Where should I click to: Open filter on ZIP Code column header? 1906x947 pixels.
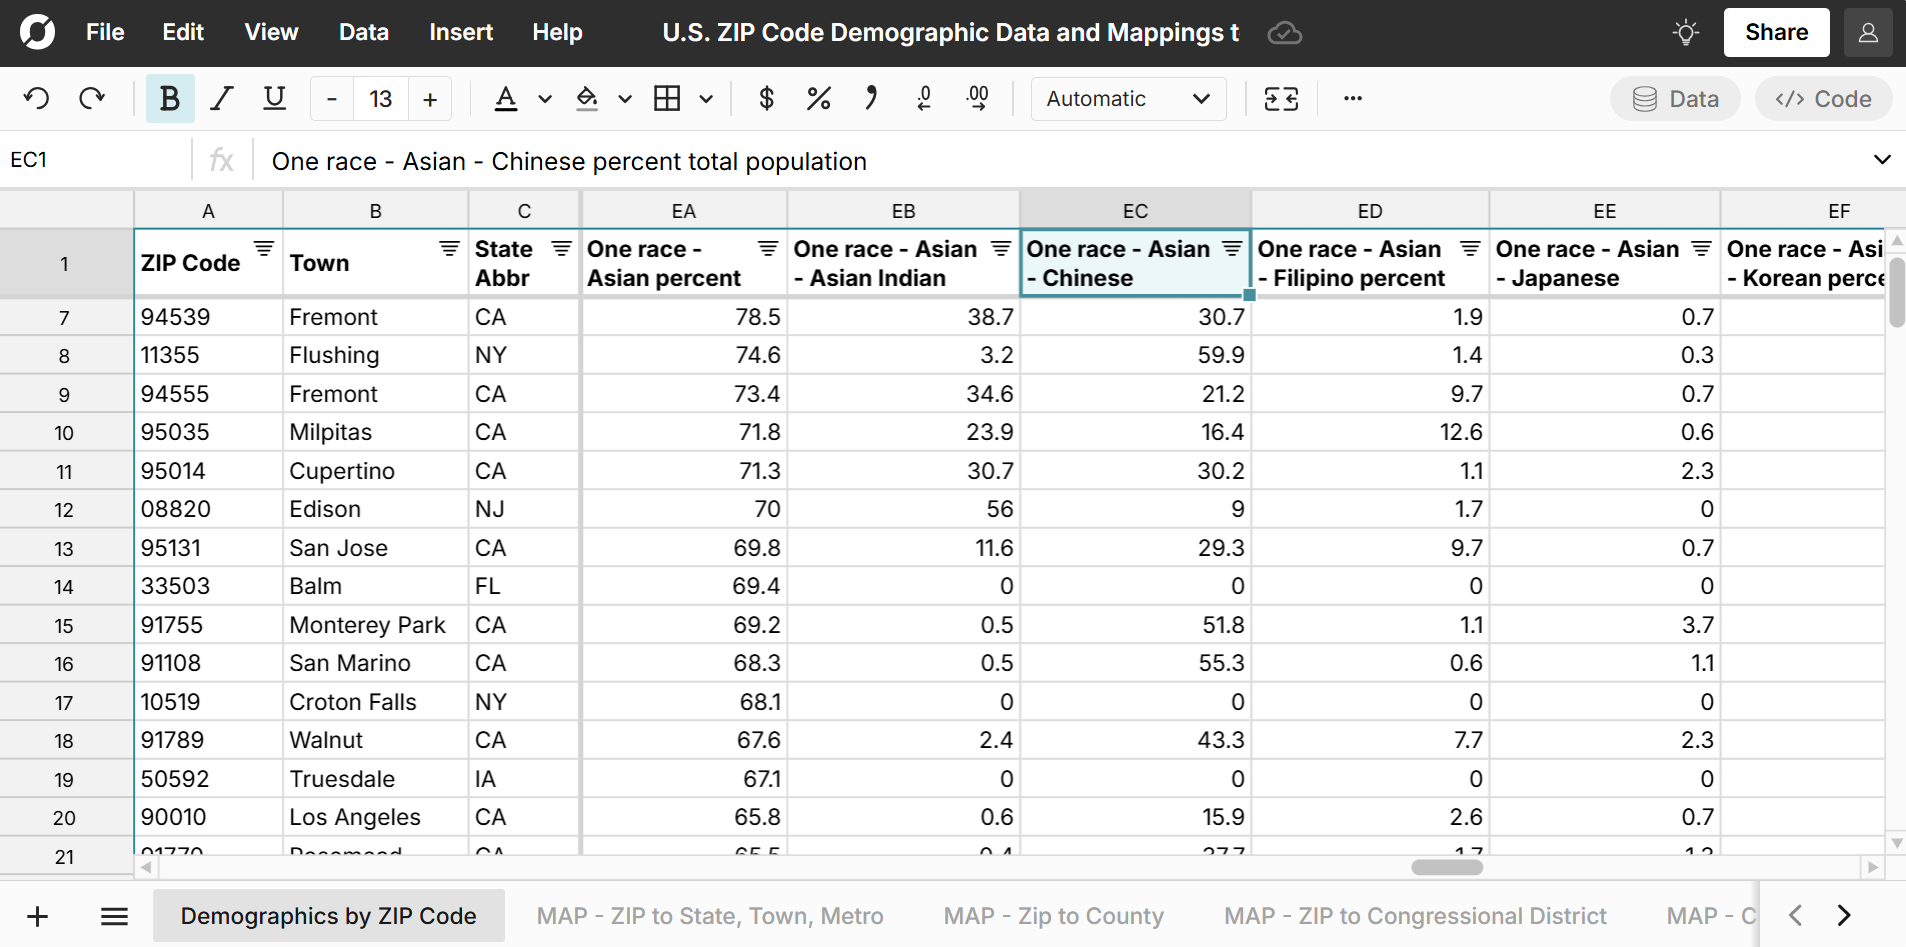264,249
